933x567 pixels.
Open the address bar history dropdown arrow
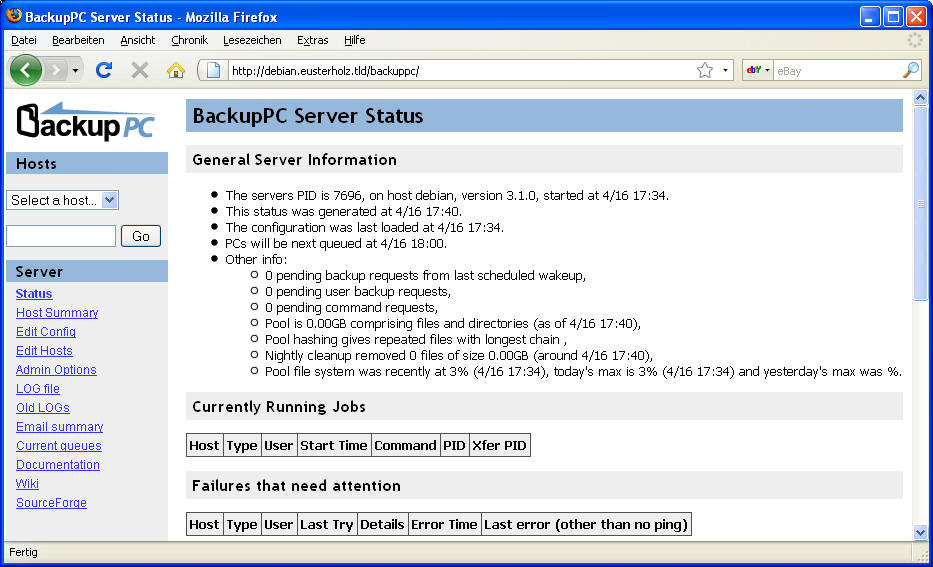[x=725, y=70]
